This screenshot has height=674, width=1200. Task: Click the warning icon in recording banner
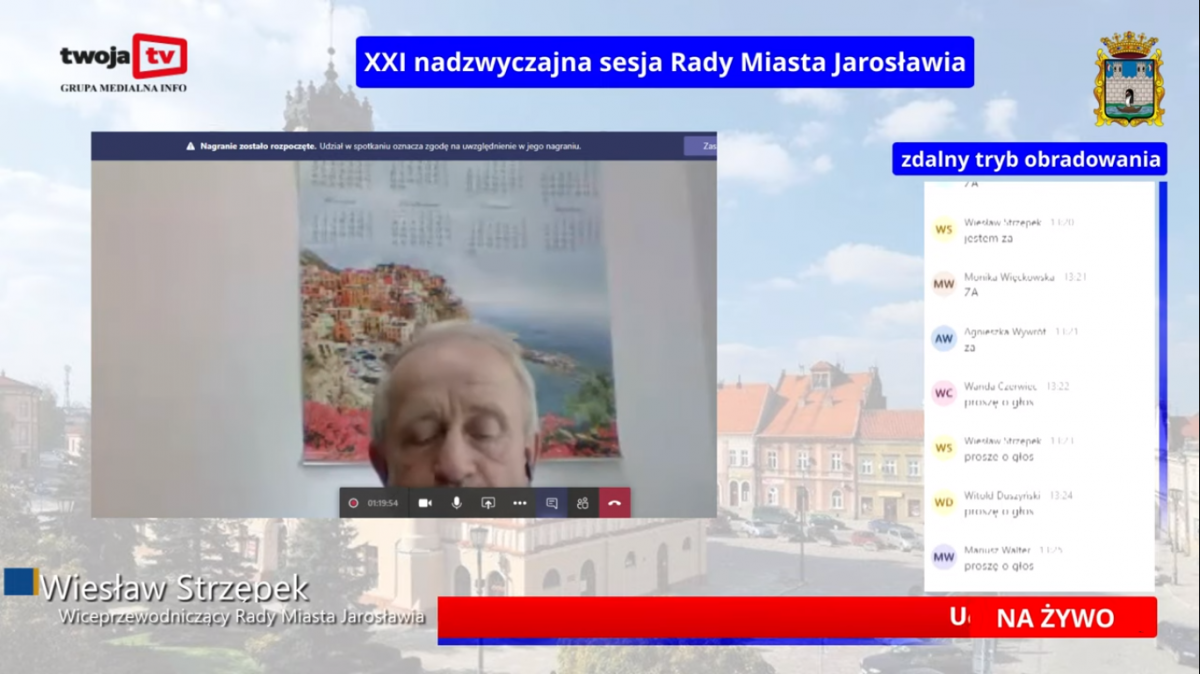[190, 146]
